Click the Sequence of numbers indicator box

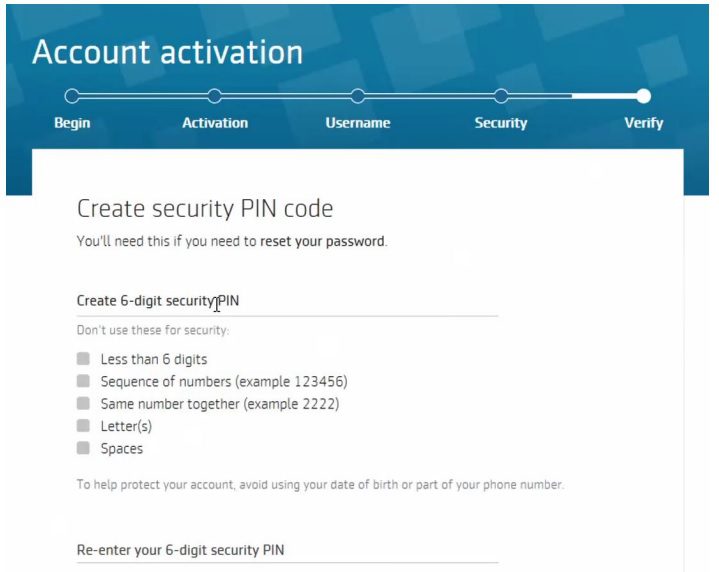[83, 381]
